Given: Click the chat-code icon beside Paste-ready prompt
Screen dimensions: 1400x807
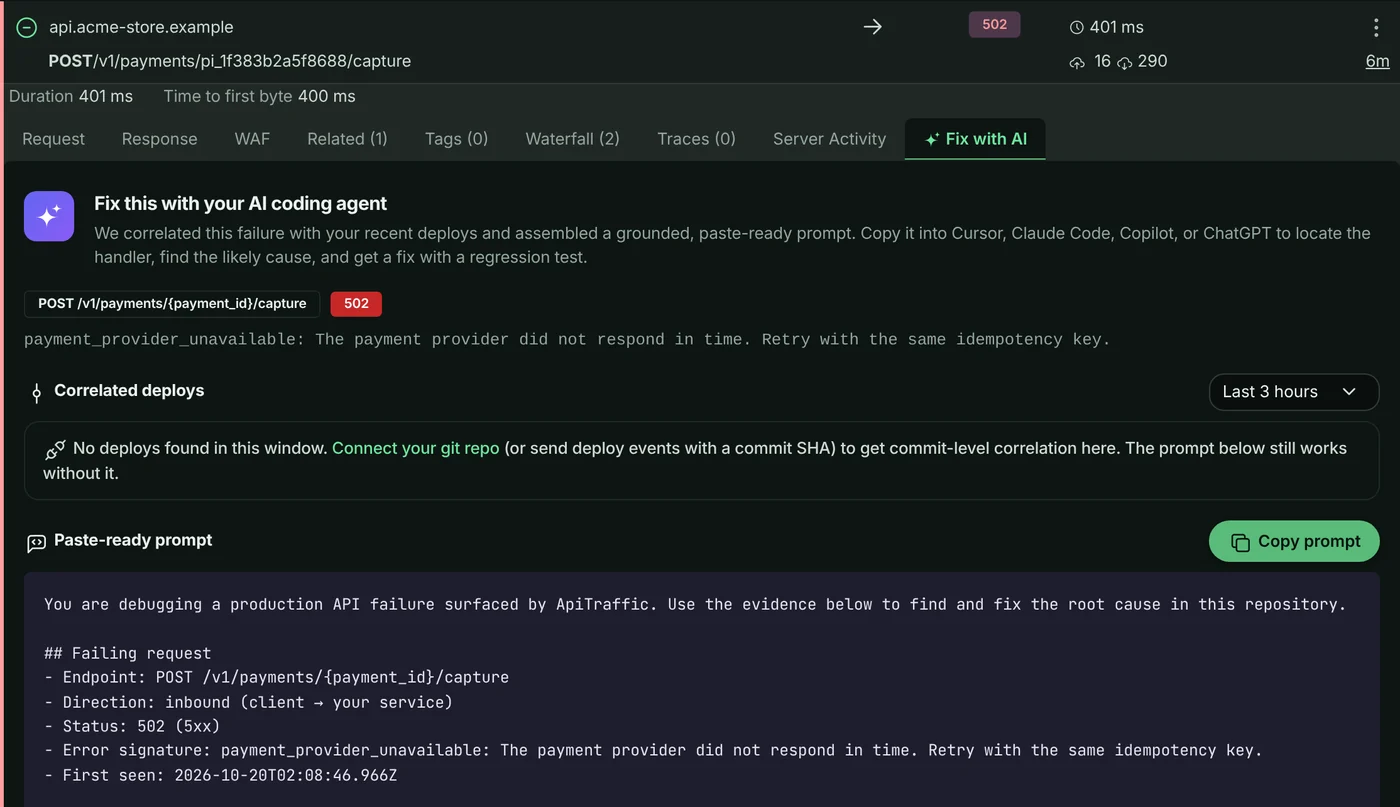Looking at the screenshot, I should tap(36, 542).
